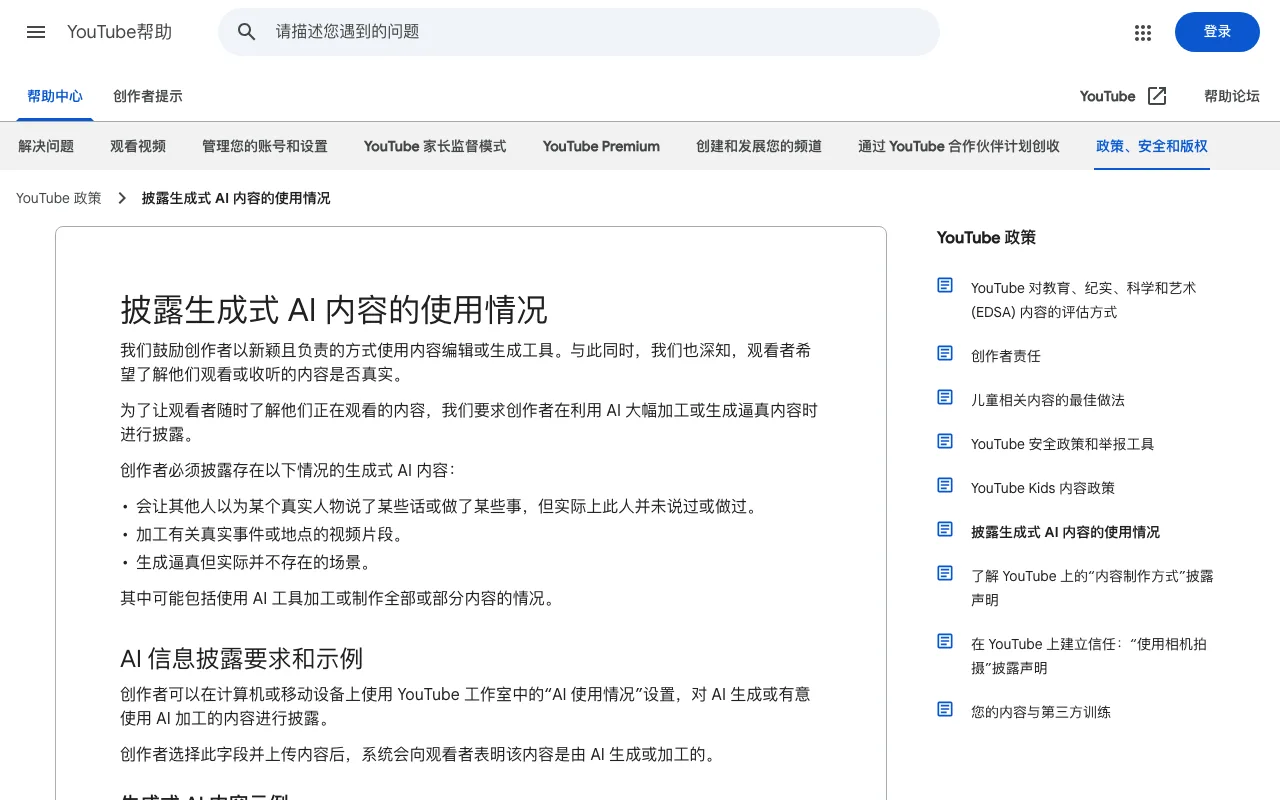This screenshot has width=1280, height=800.
Task: Open the 创作者责任 sidebar article
Action: click(x=1006, y=356)
